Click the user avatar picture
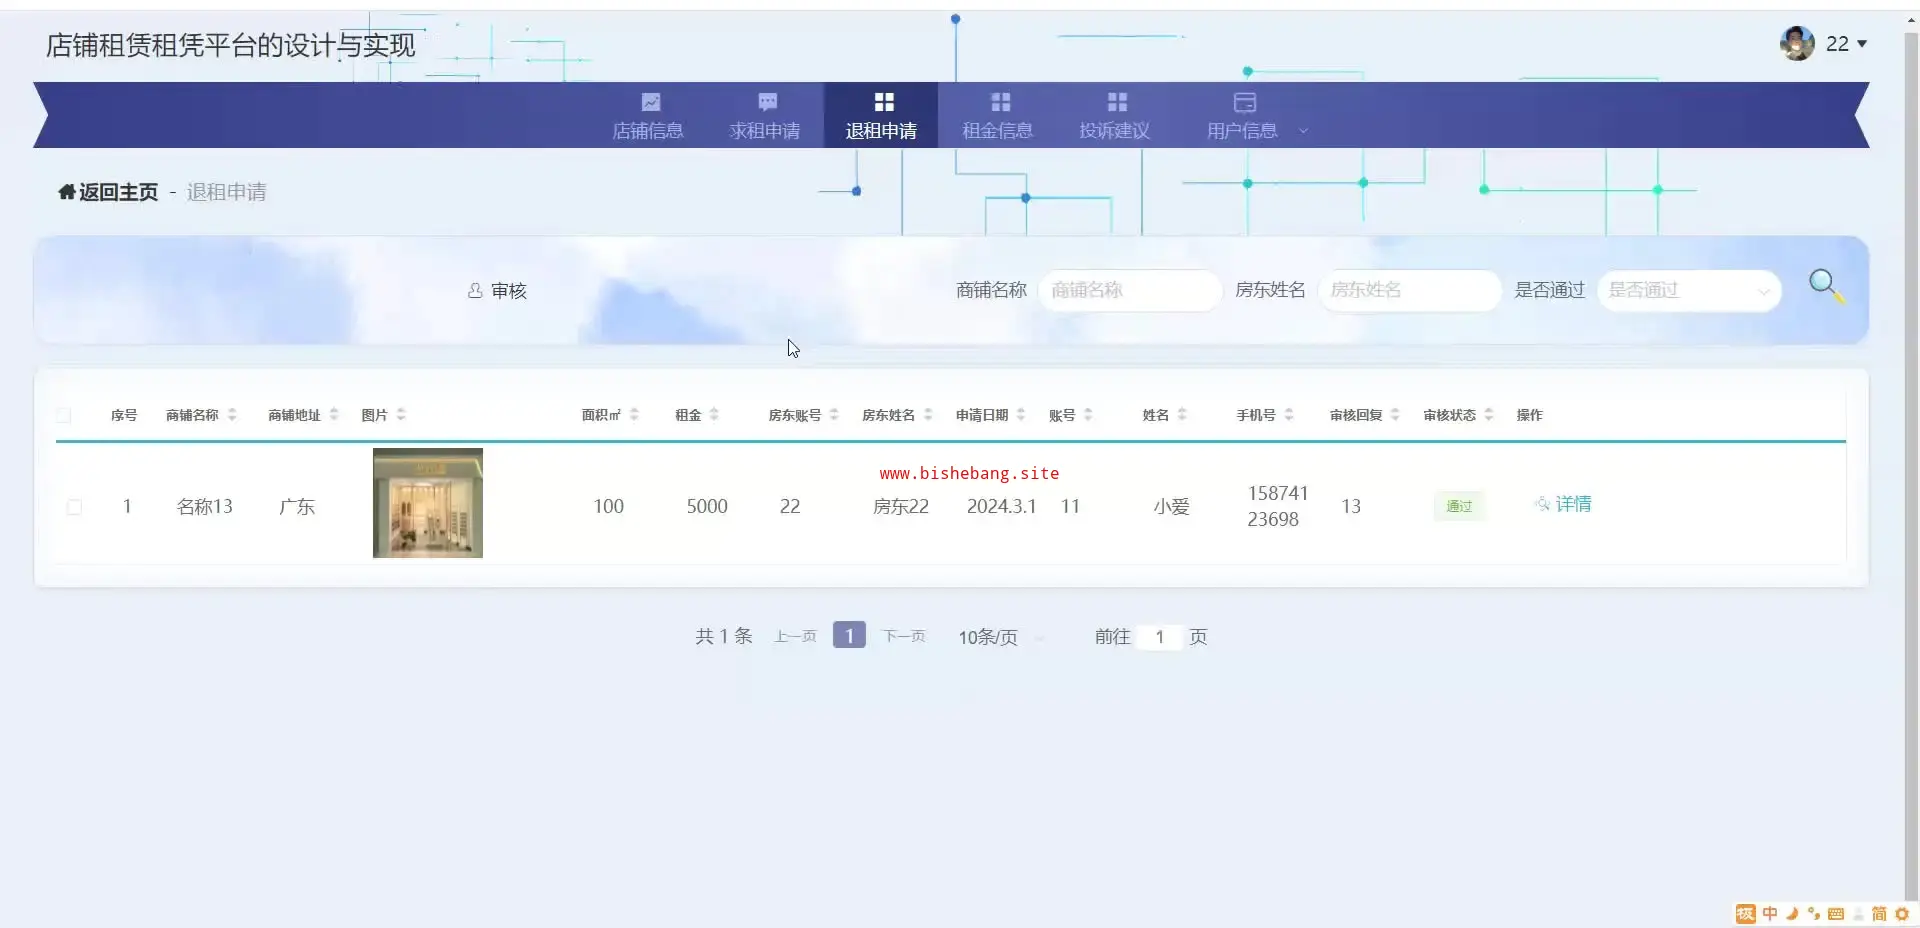The width and height of the screenshot is (1920, 928). [x=1796, y=43]
